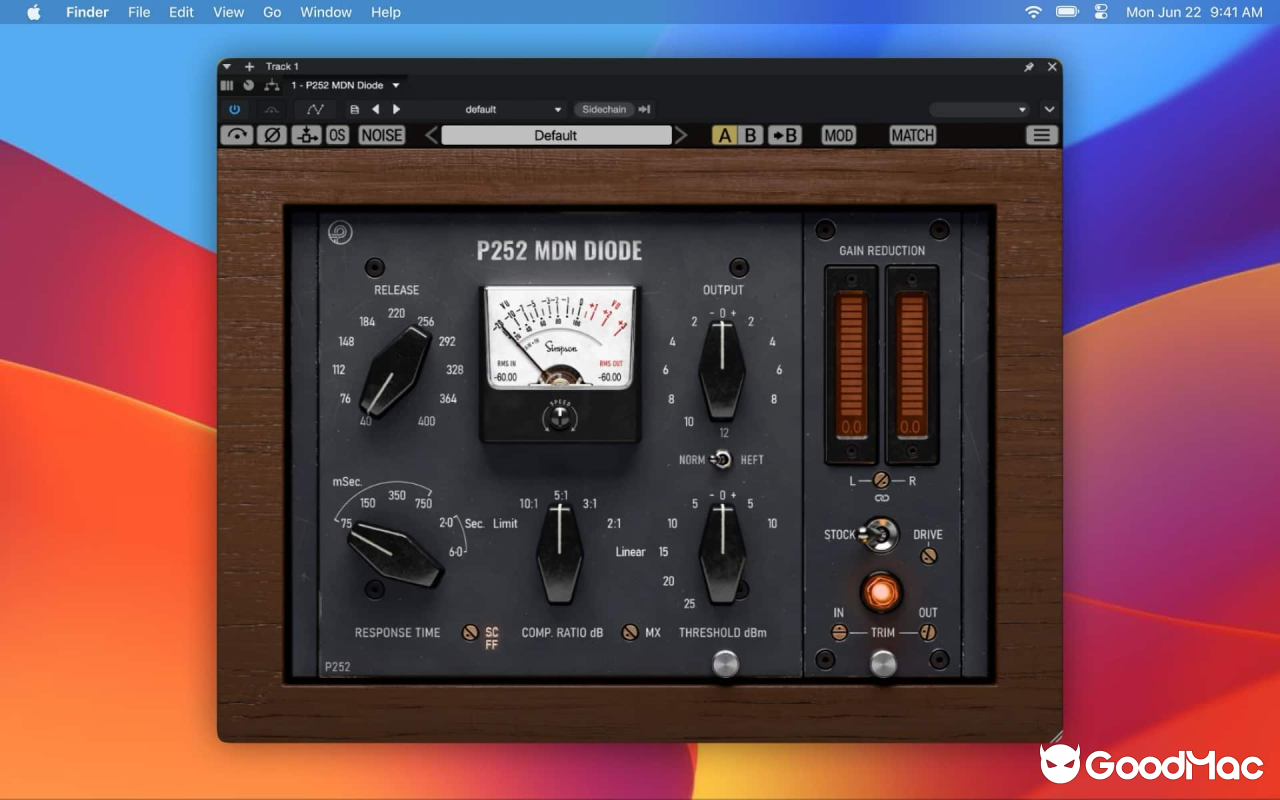Click the RESPONSE TIME knob
The image size is (1280, 800).
pyautogui.click(x=394, y=555)
